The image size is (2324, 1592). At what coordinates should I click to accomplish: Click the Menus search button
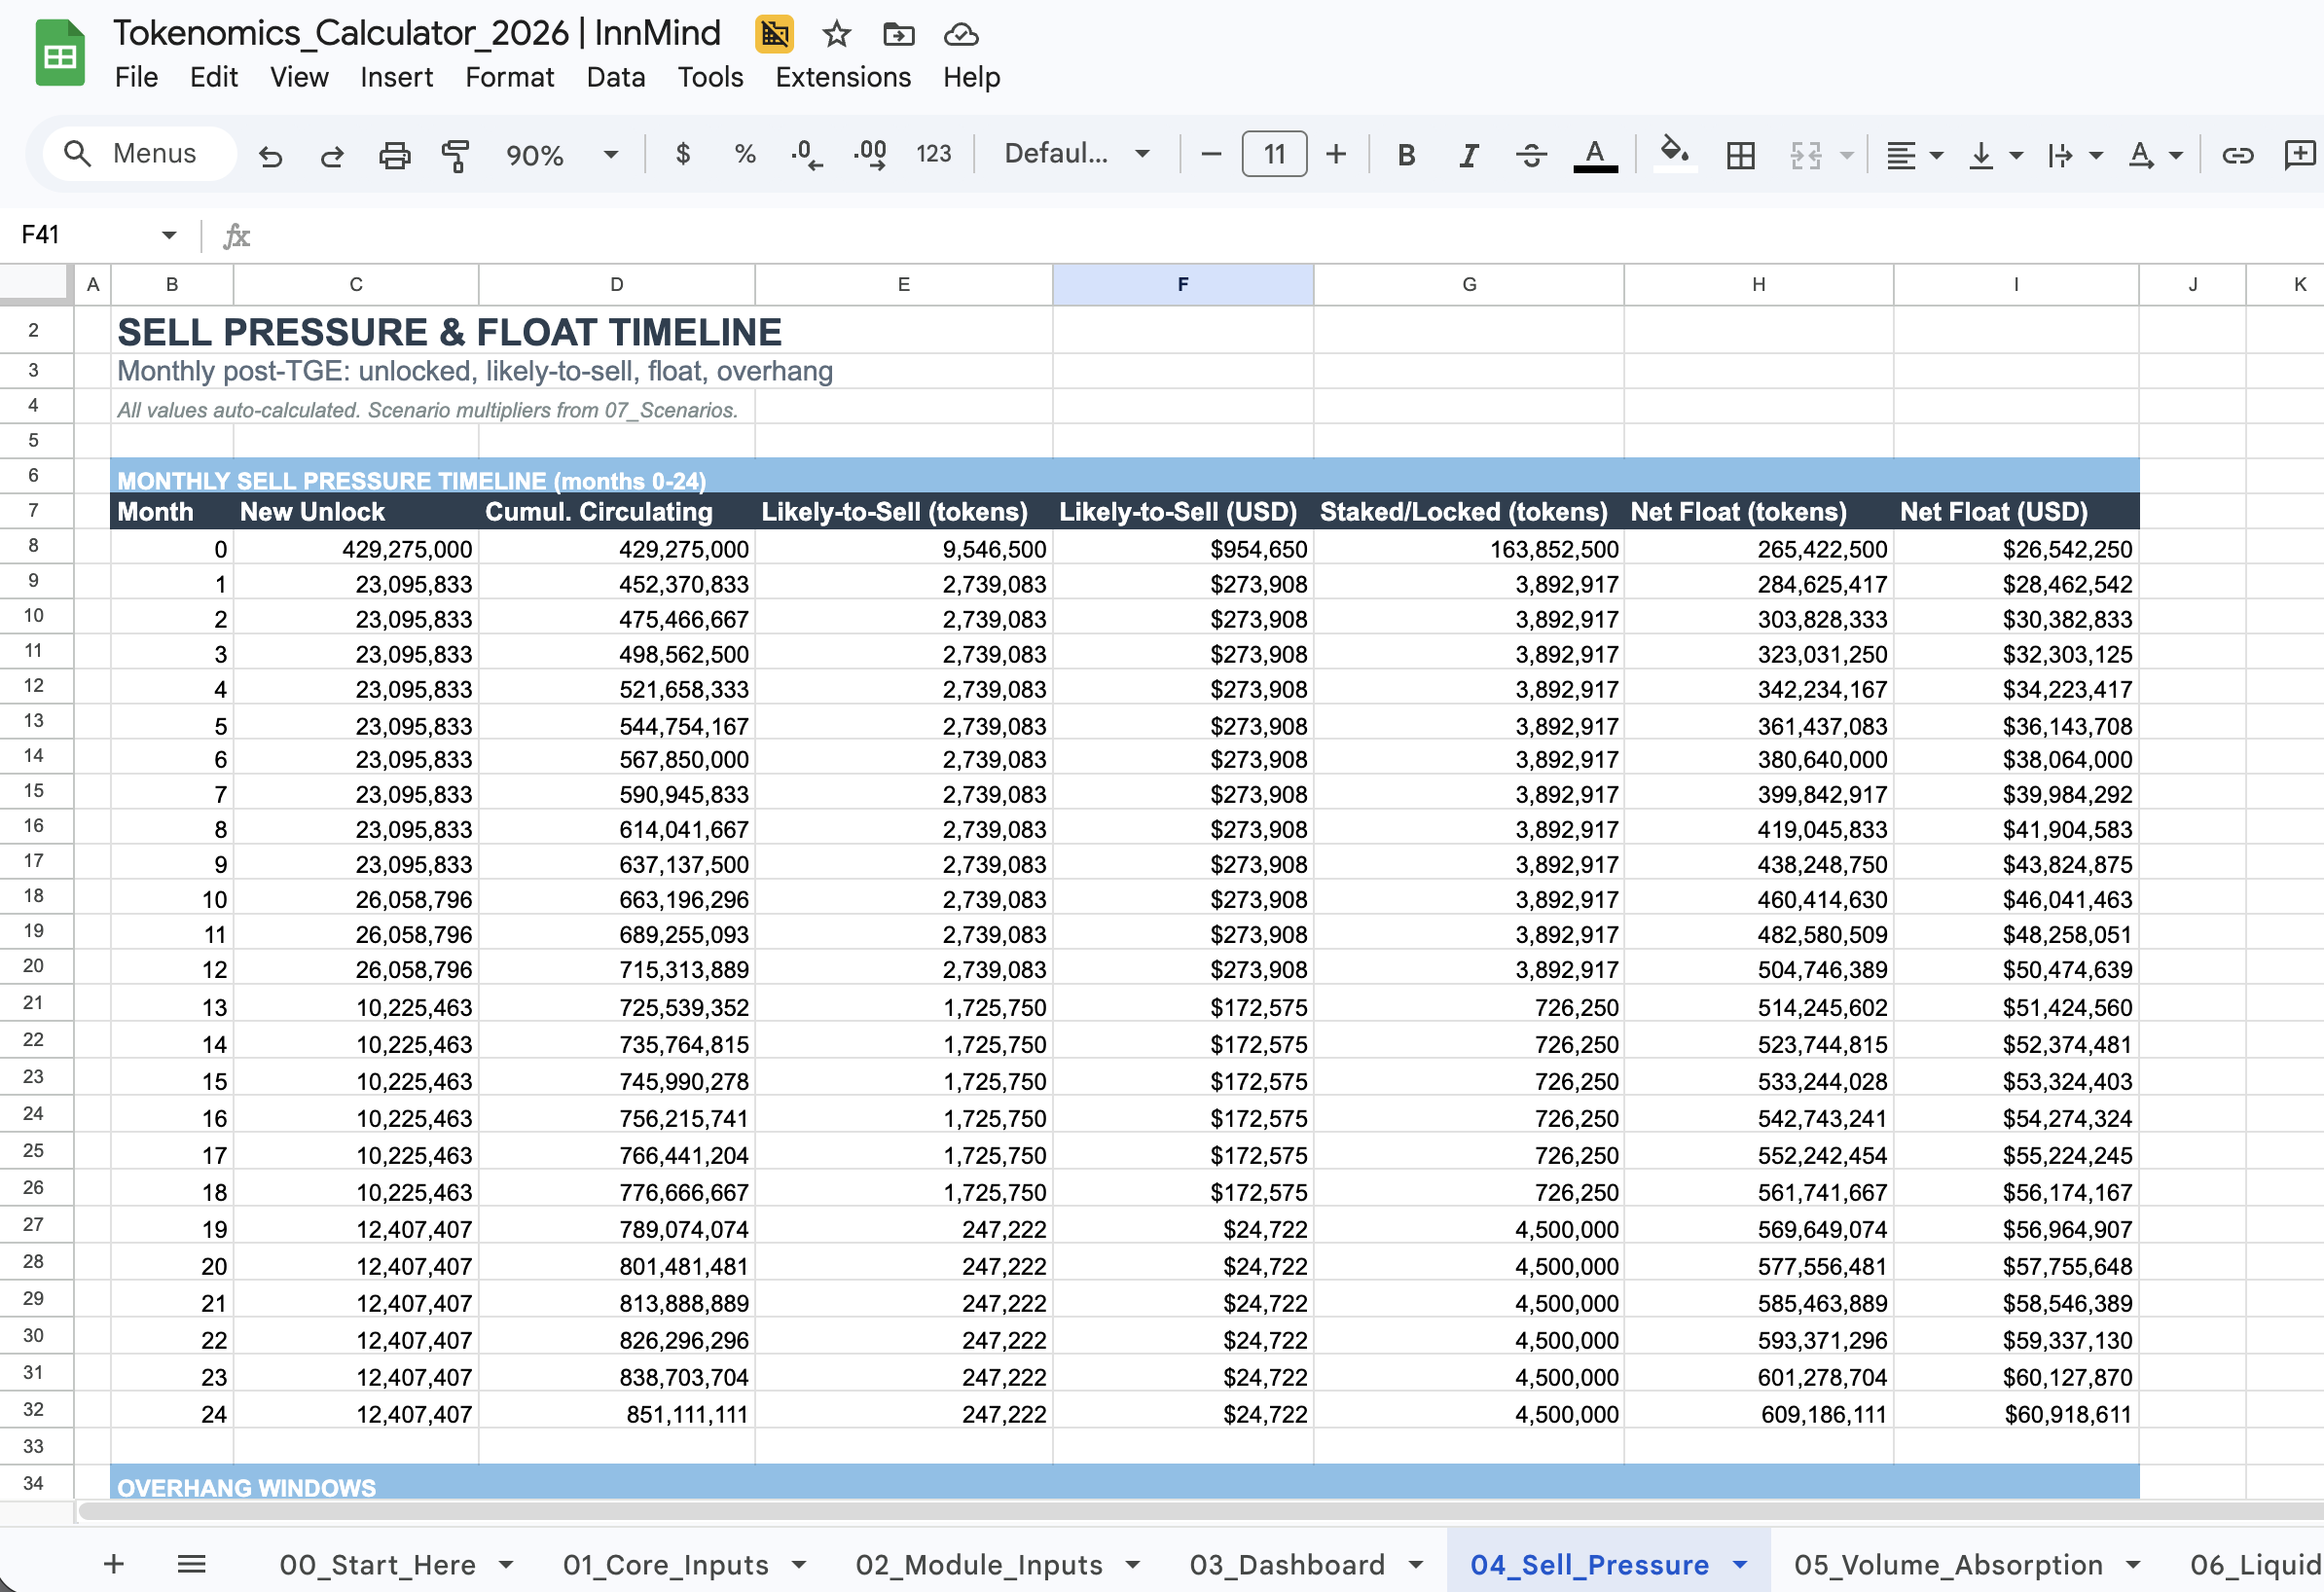138,153
